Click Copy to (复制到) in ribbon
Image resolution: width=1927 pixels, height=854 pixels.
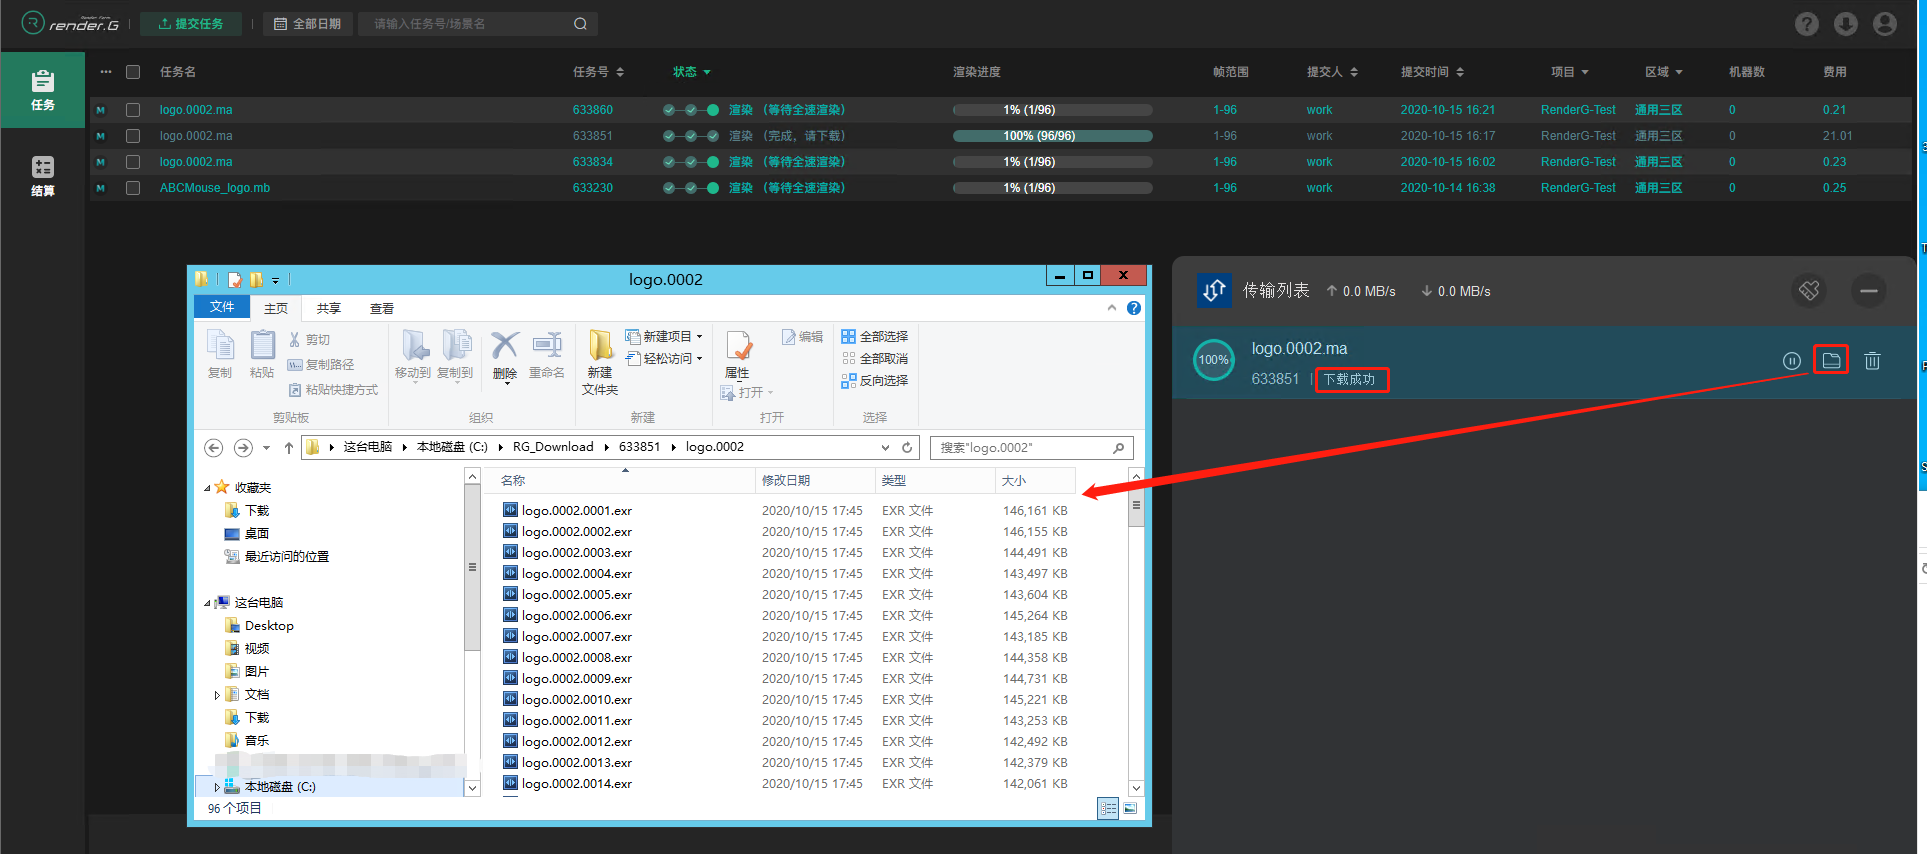coord(455,354)
